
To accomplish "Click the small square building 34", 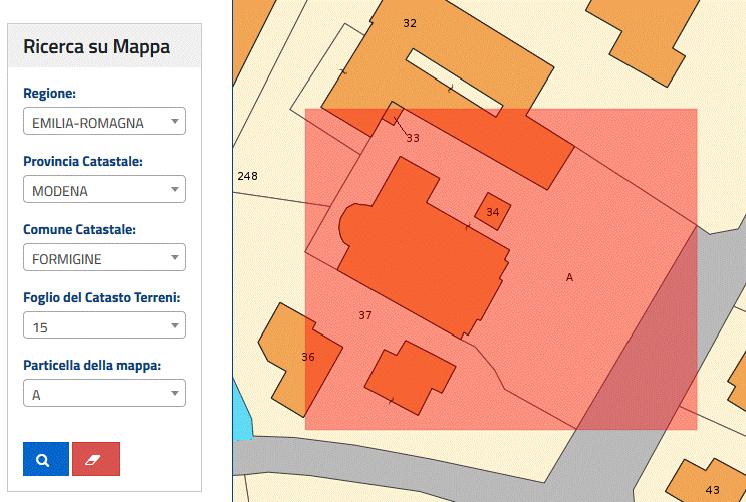I will pyautogui.click(x=493, y=211).
